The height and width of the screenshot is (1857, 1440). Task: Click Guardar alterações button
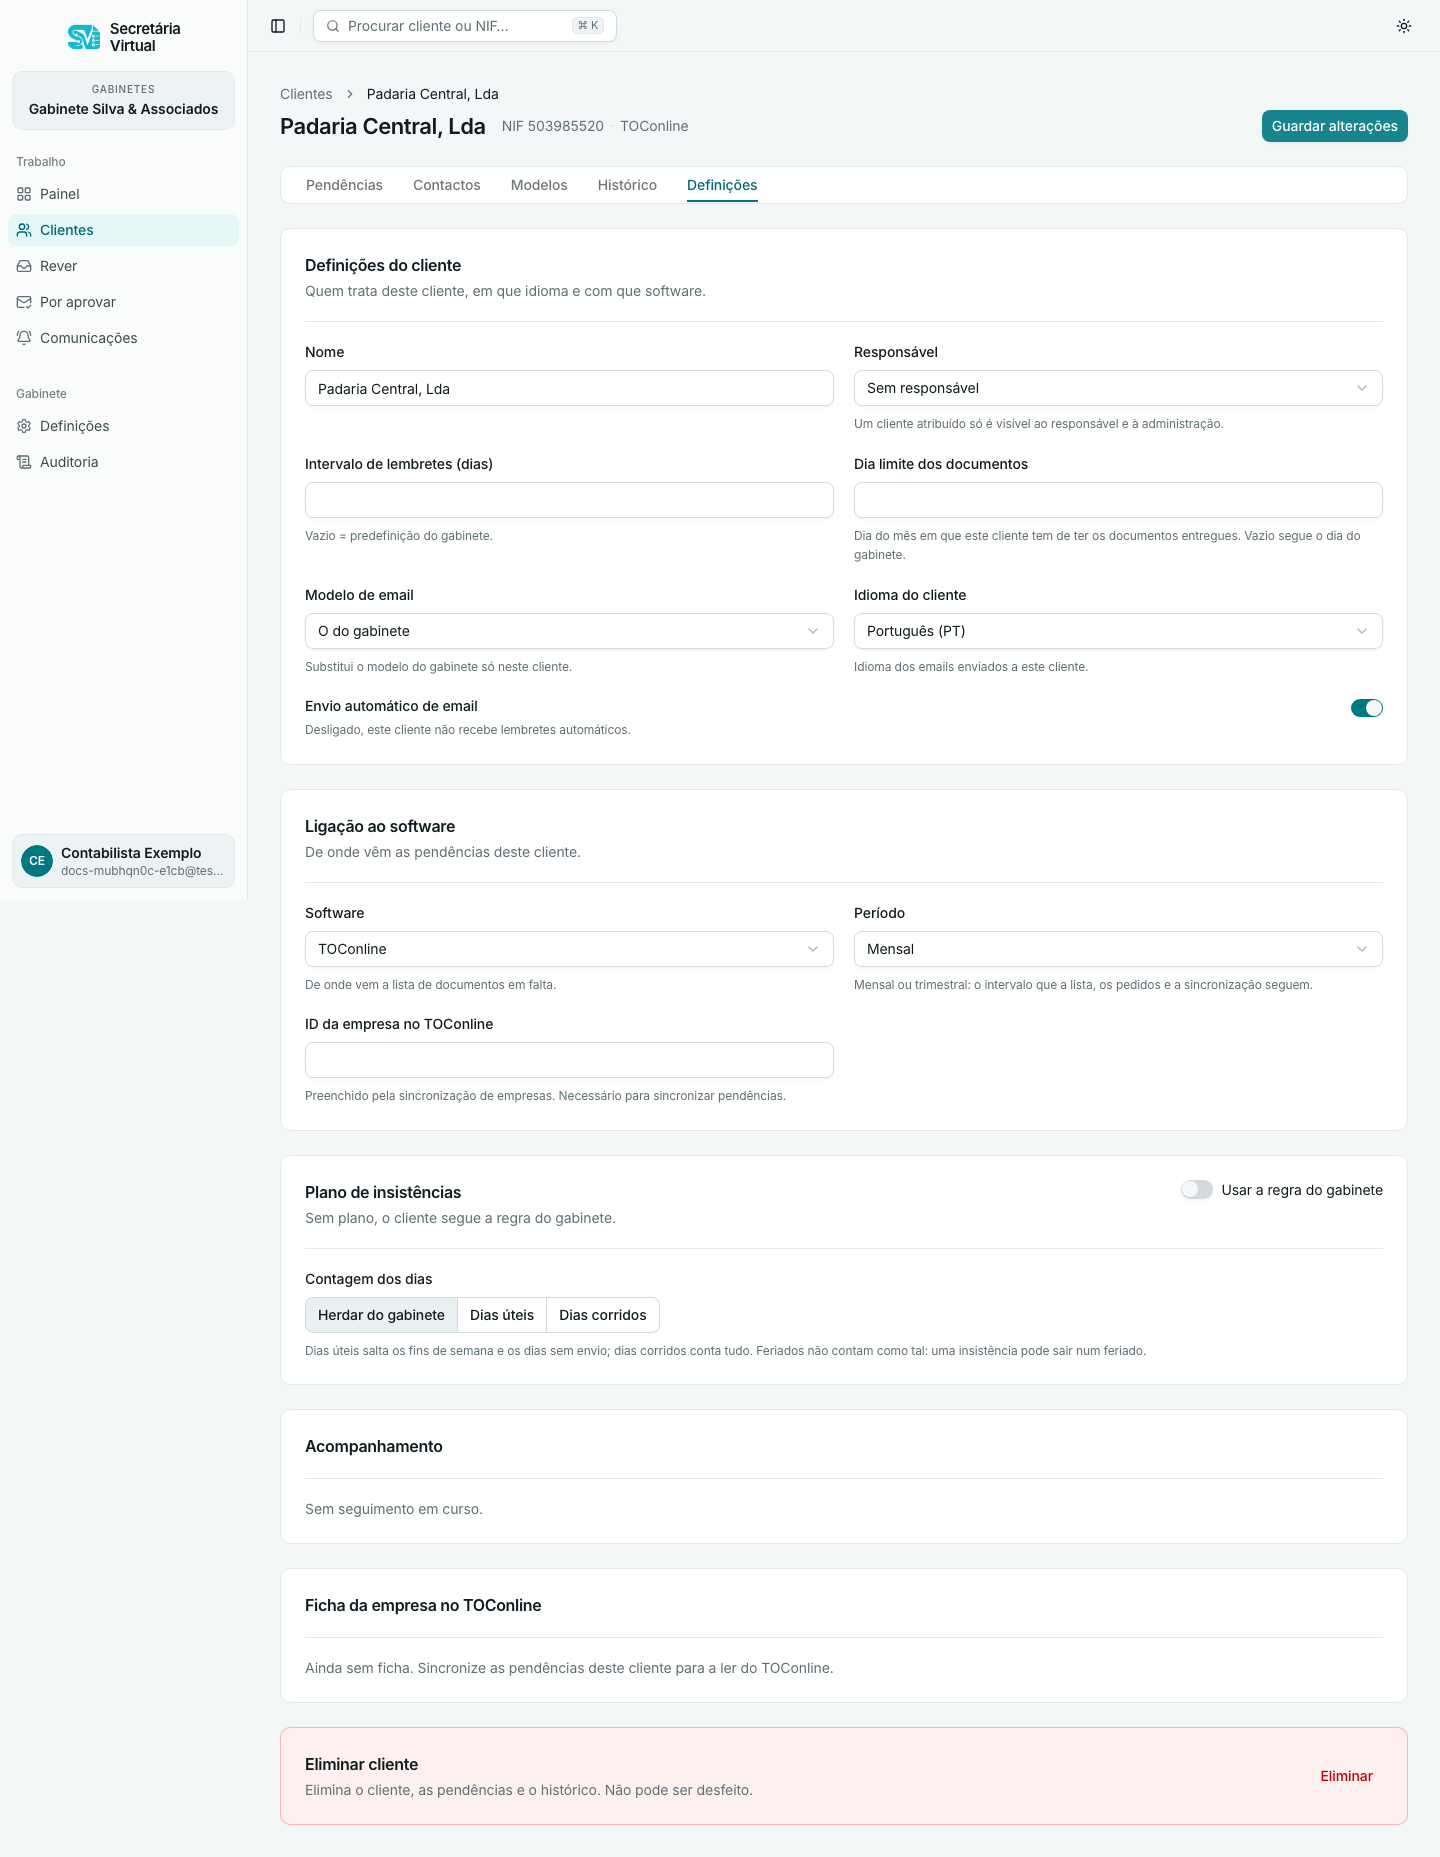coord(1334,126)
